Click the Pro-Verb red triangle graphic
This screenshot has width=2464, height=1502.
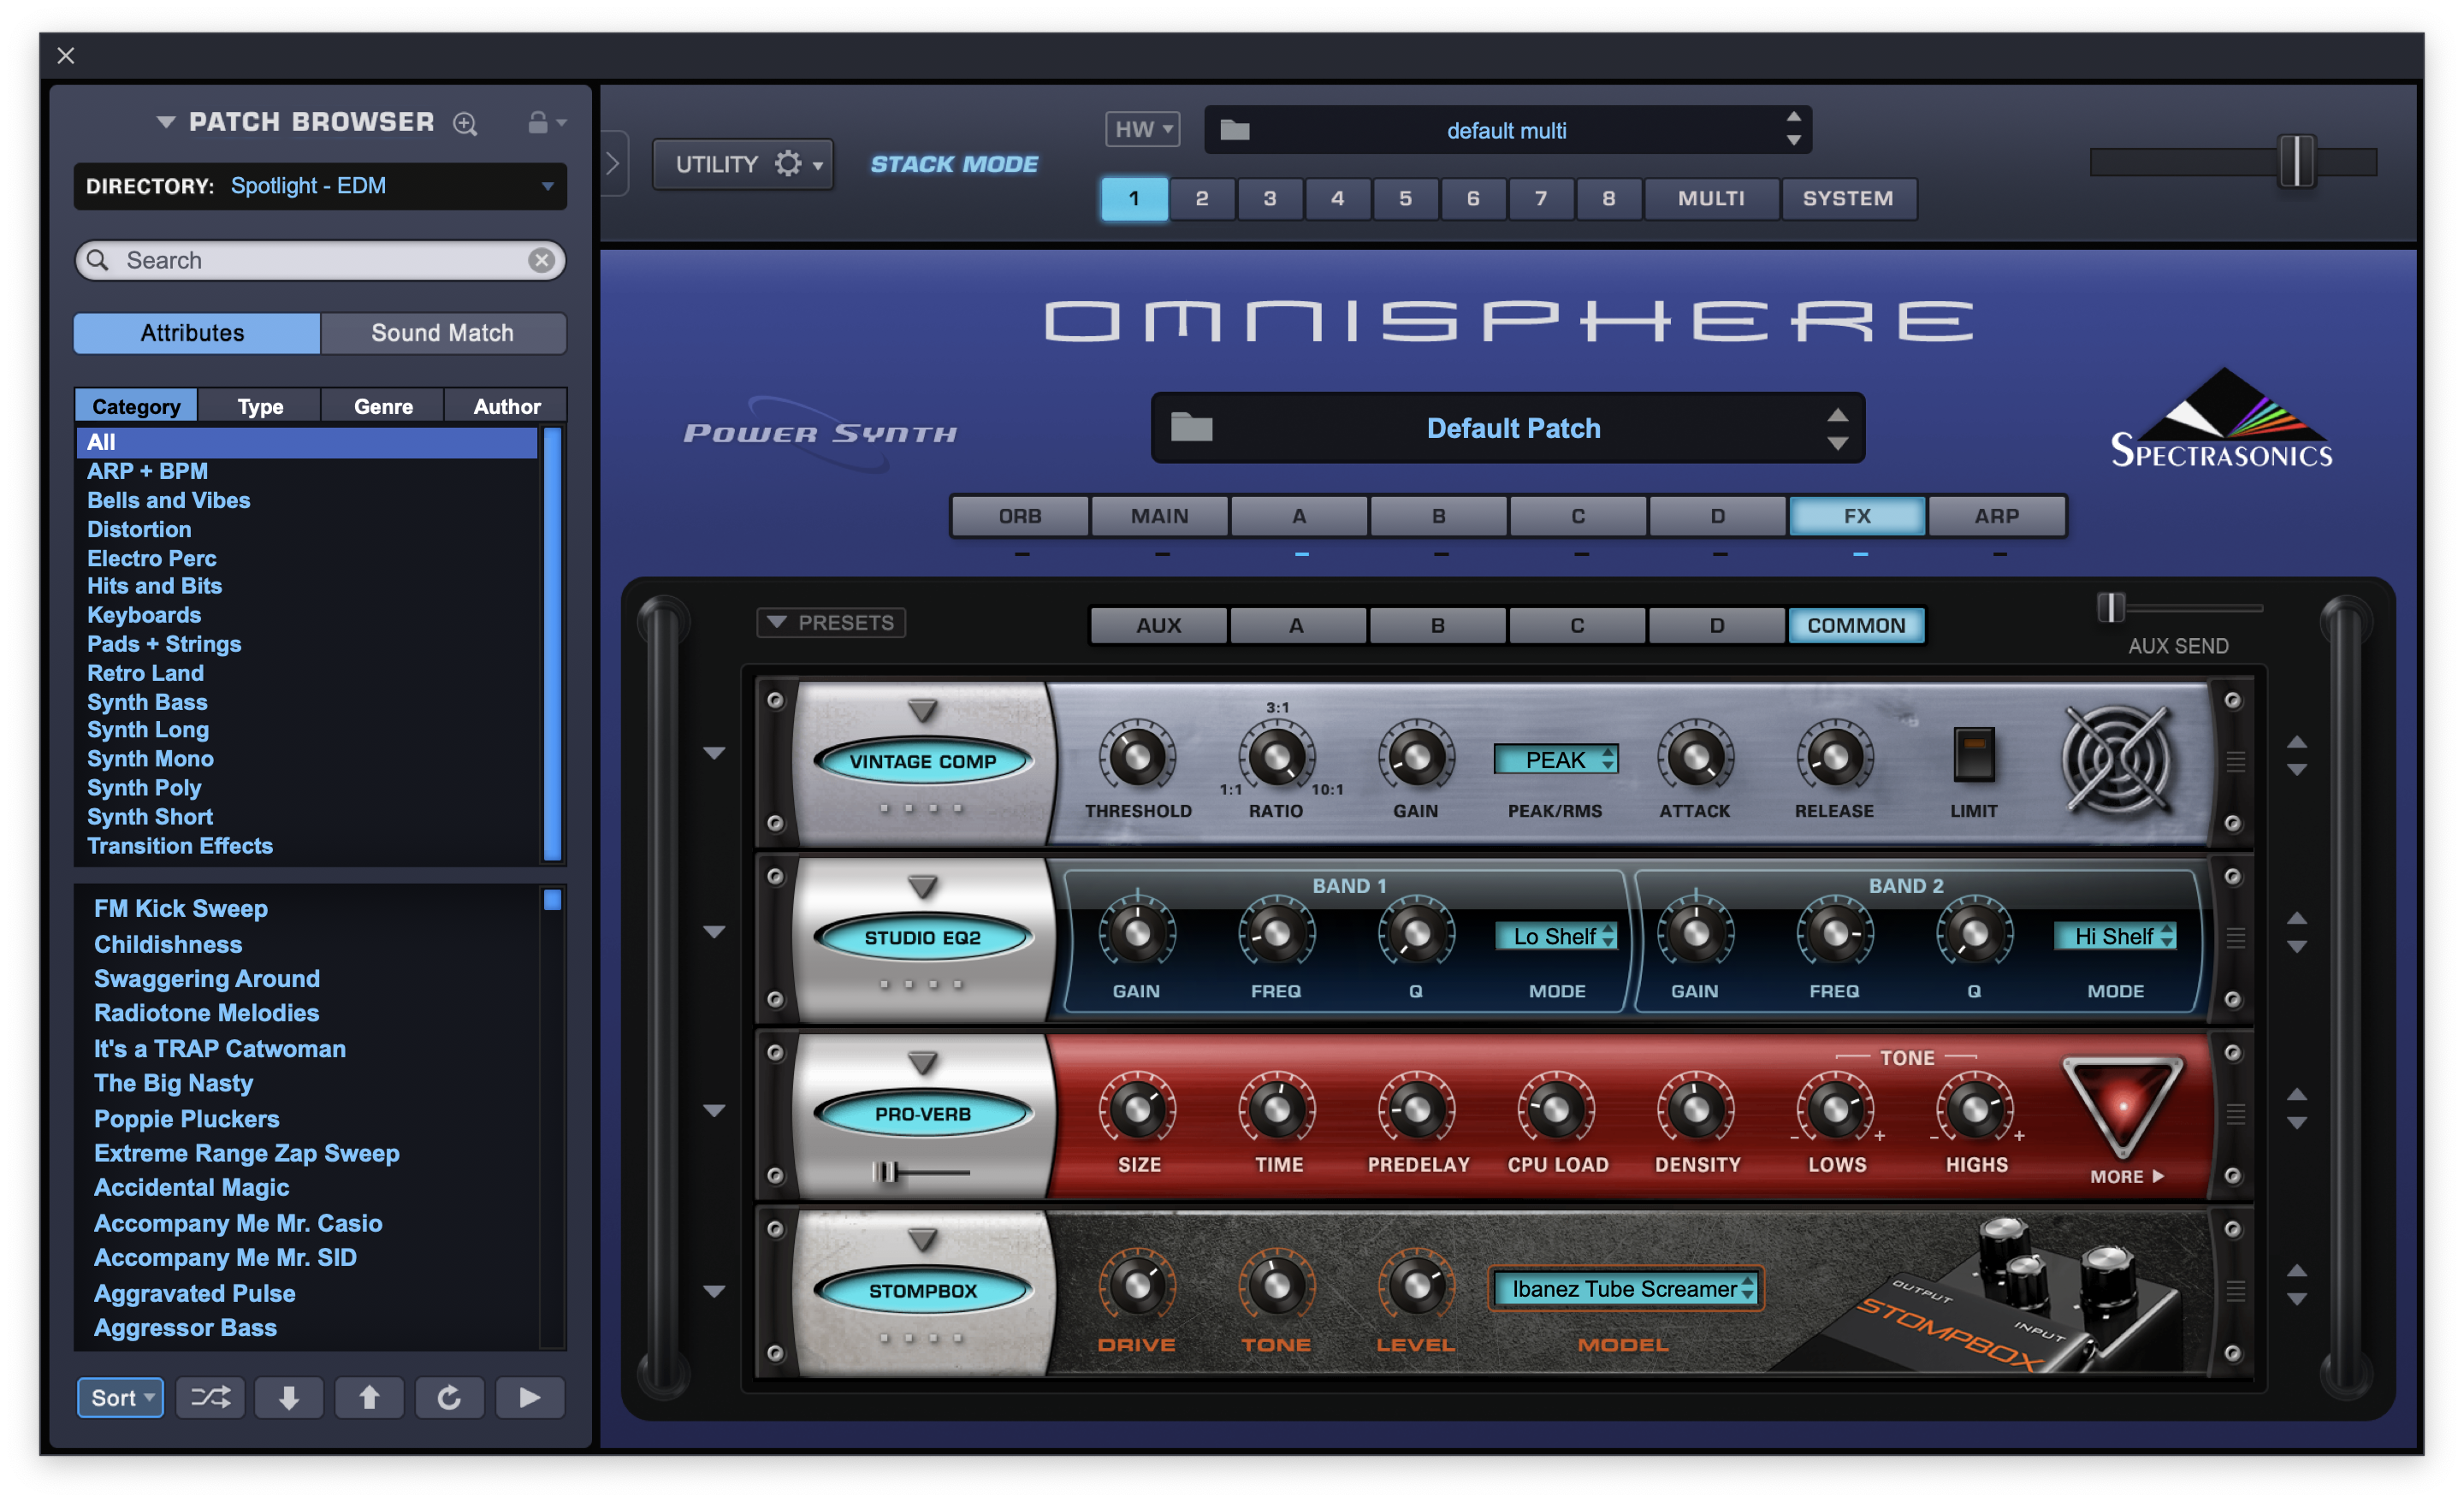point(2122,1106)
